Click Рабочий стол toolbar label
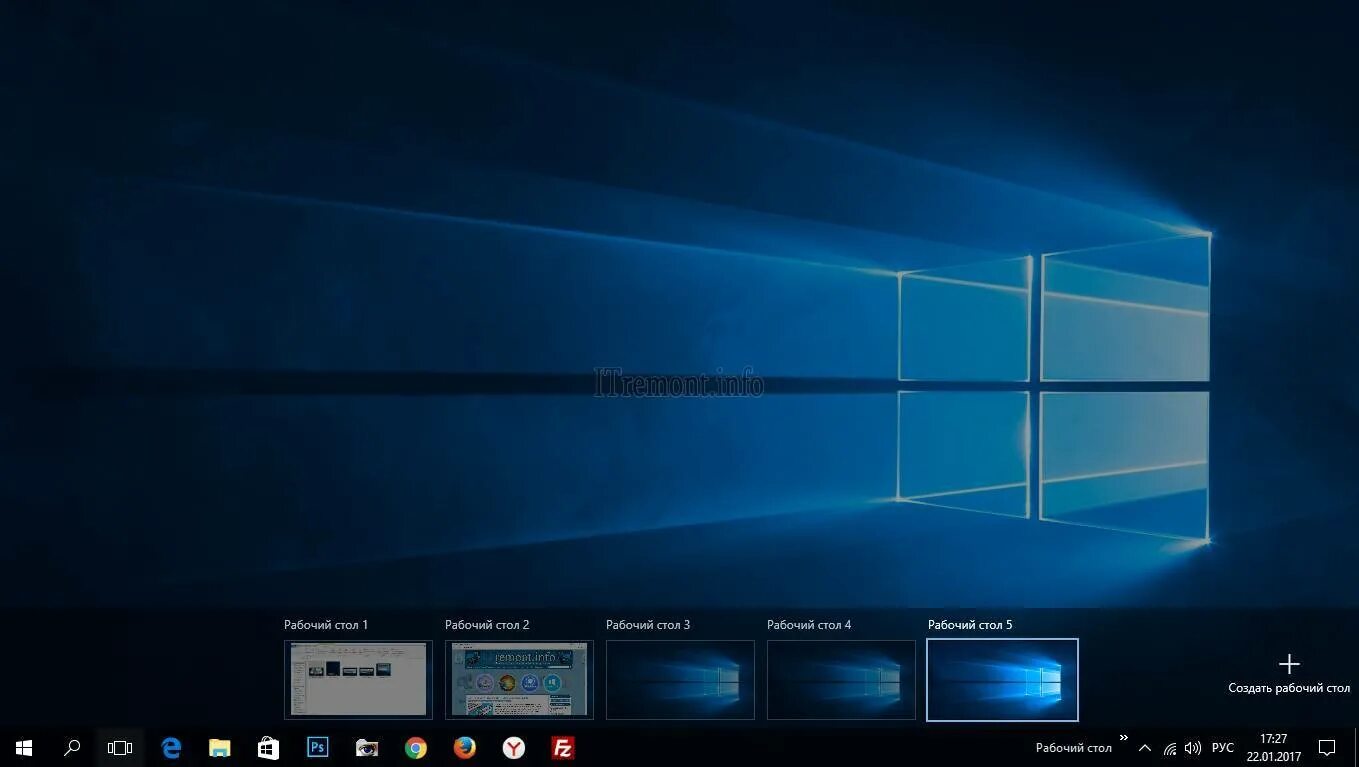The width and height of the screenshot is (1359, 767). 1074,748
